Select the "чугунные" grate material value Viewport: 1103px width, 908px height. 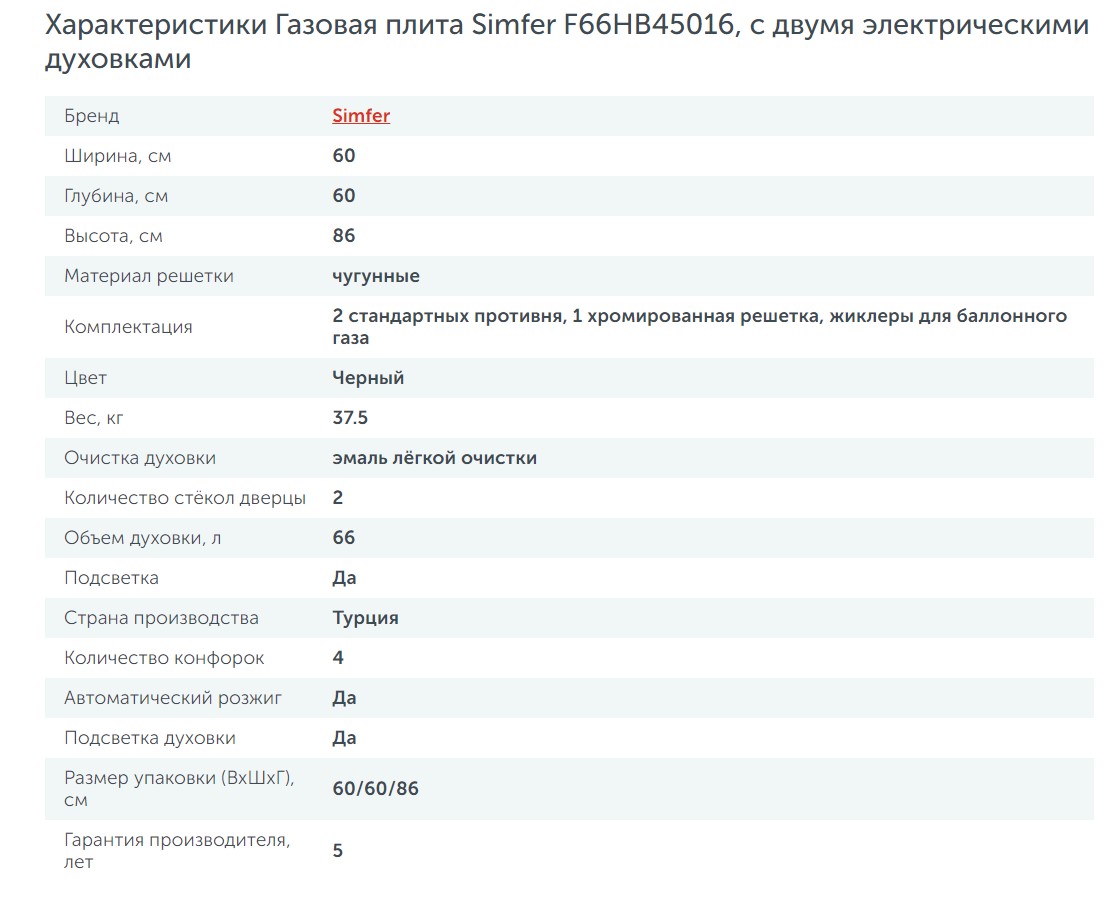(376, 276)
